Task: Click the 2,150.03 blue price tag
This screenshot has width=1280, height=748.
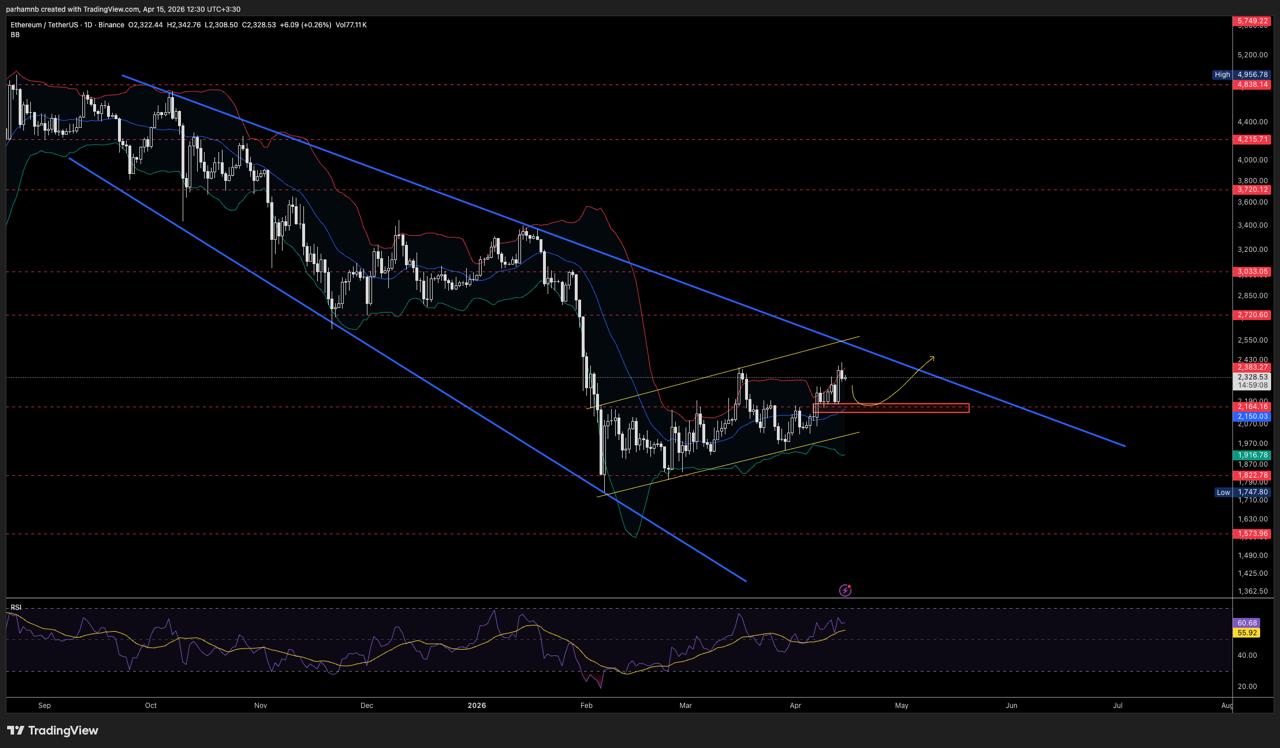Action: pos(1252,416)
